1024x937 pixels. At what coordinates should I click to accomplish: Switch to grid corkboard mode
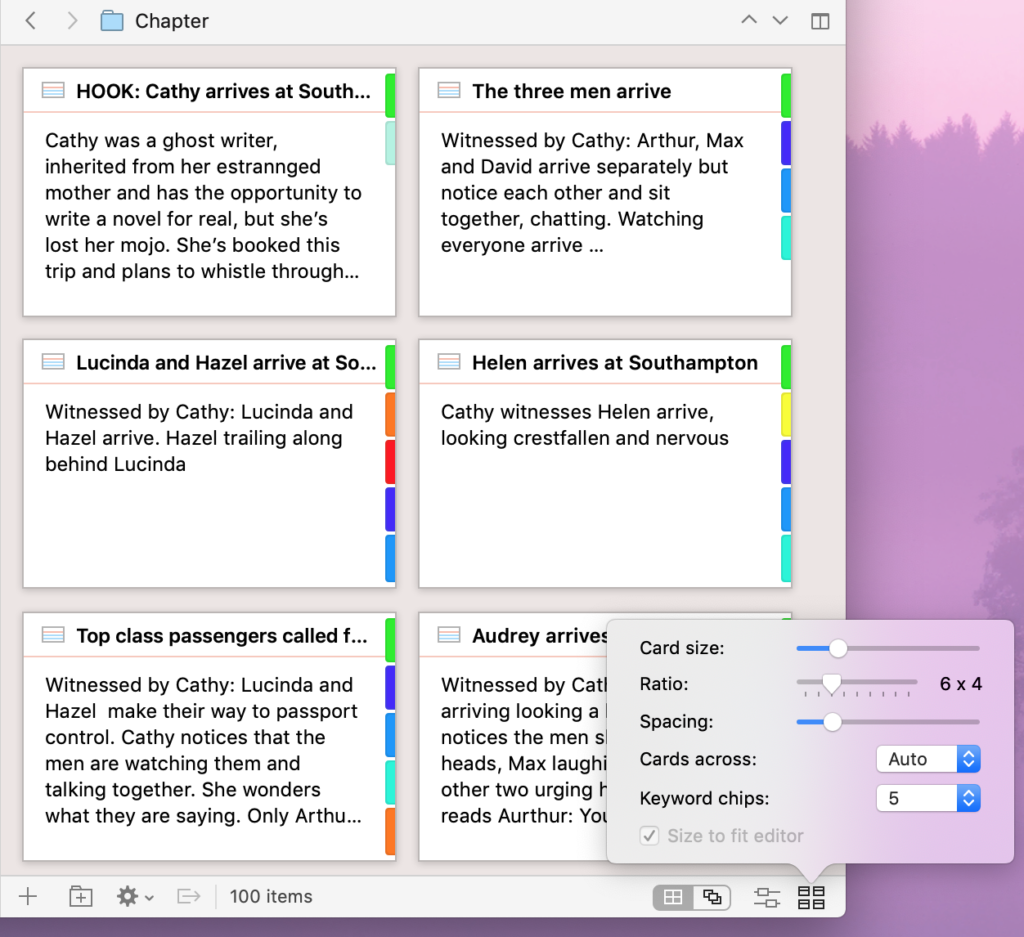click(x=673, y=898)
